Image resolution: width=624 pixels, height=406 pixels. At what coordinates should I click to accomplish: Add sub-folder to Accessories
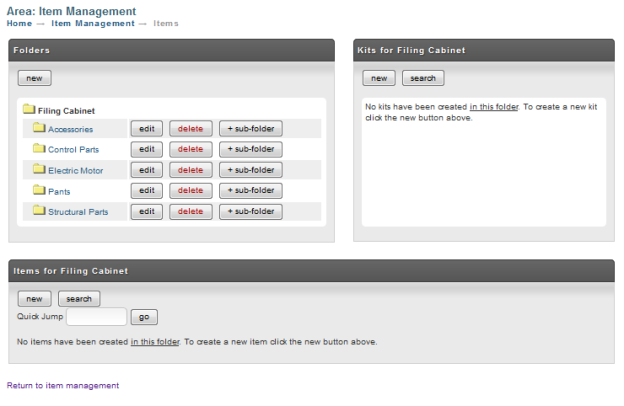pyautogui.click(x=251, y=129)
